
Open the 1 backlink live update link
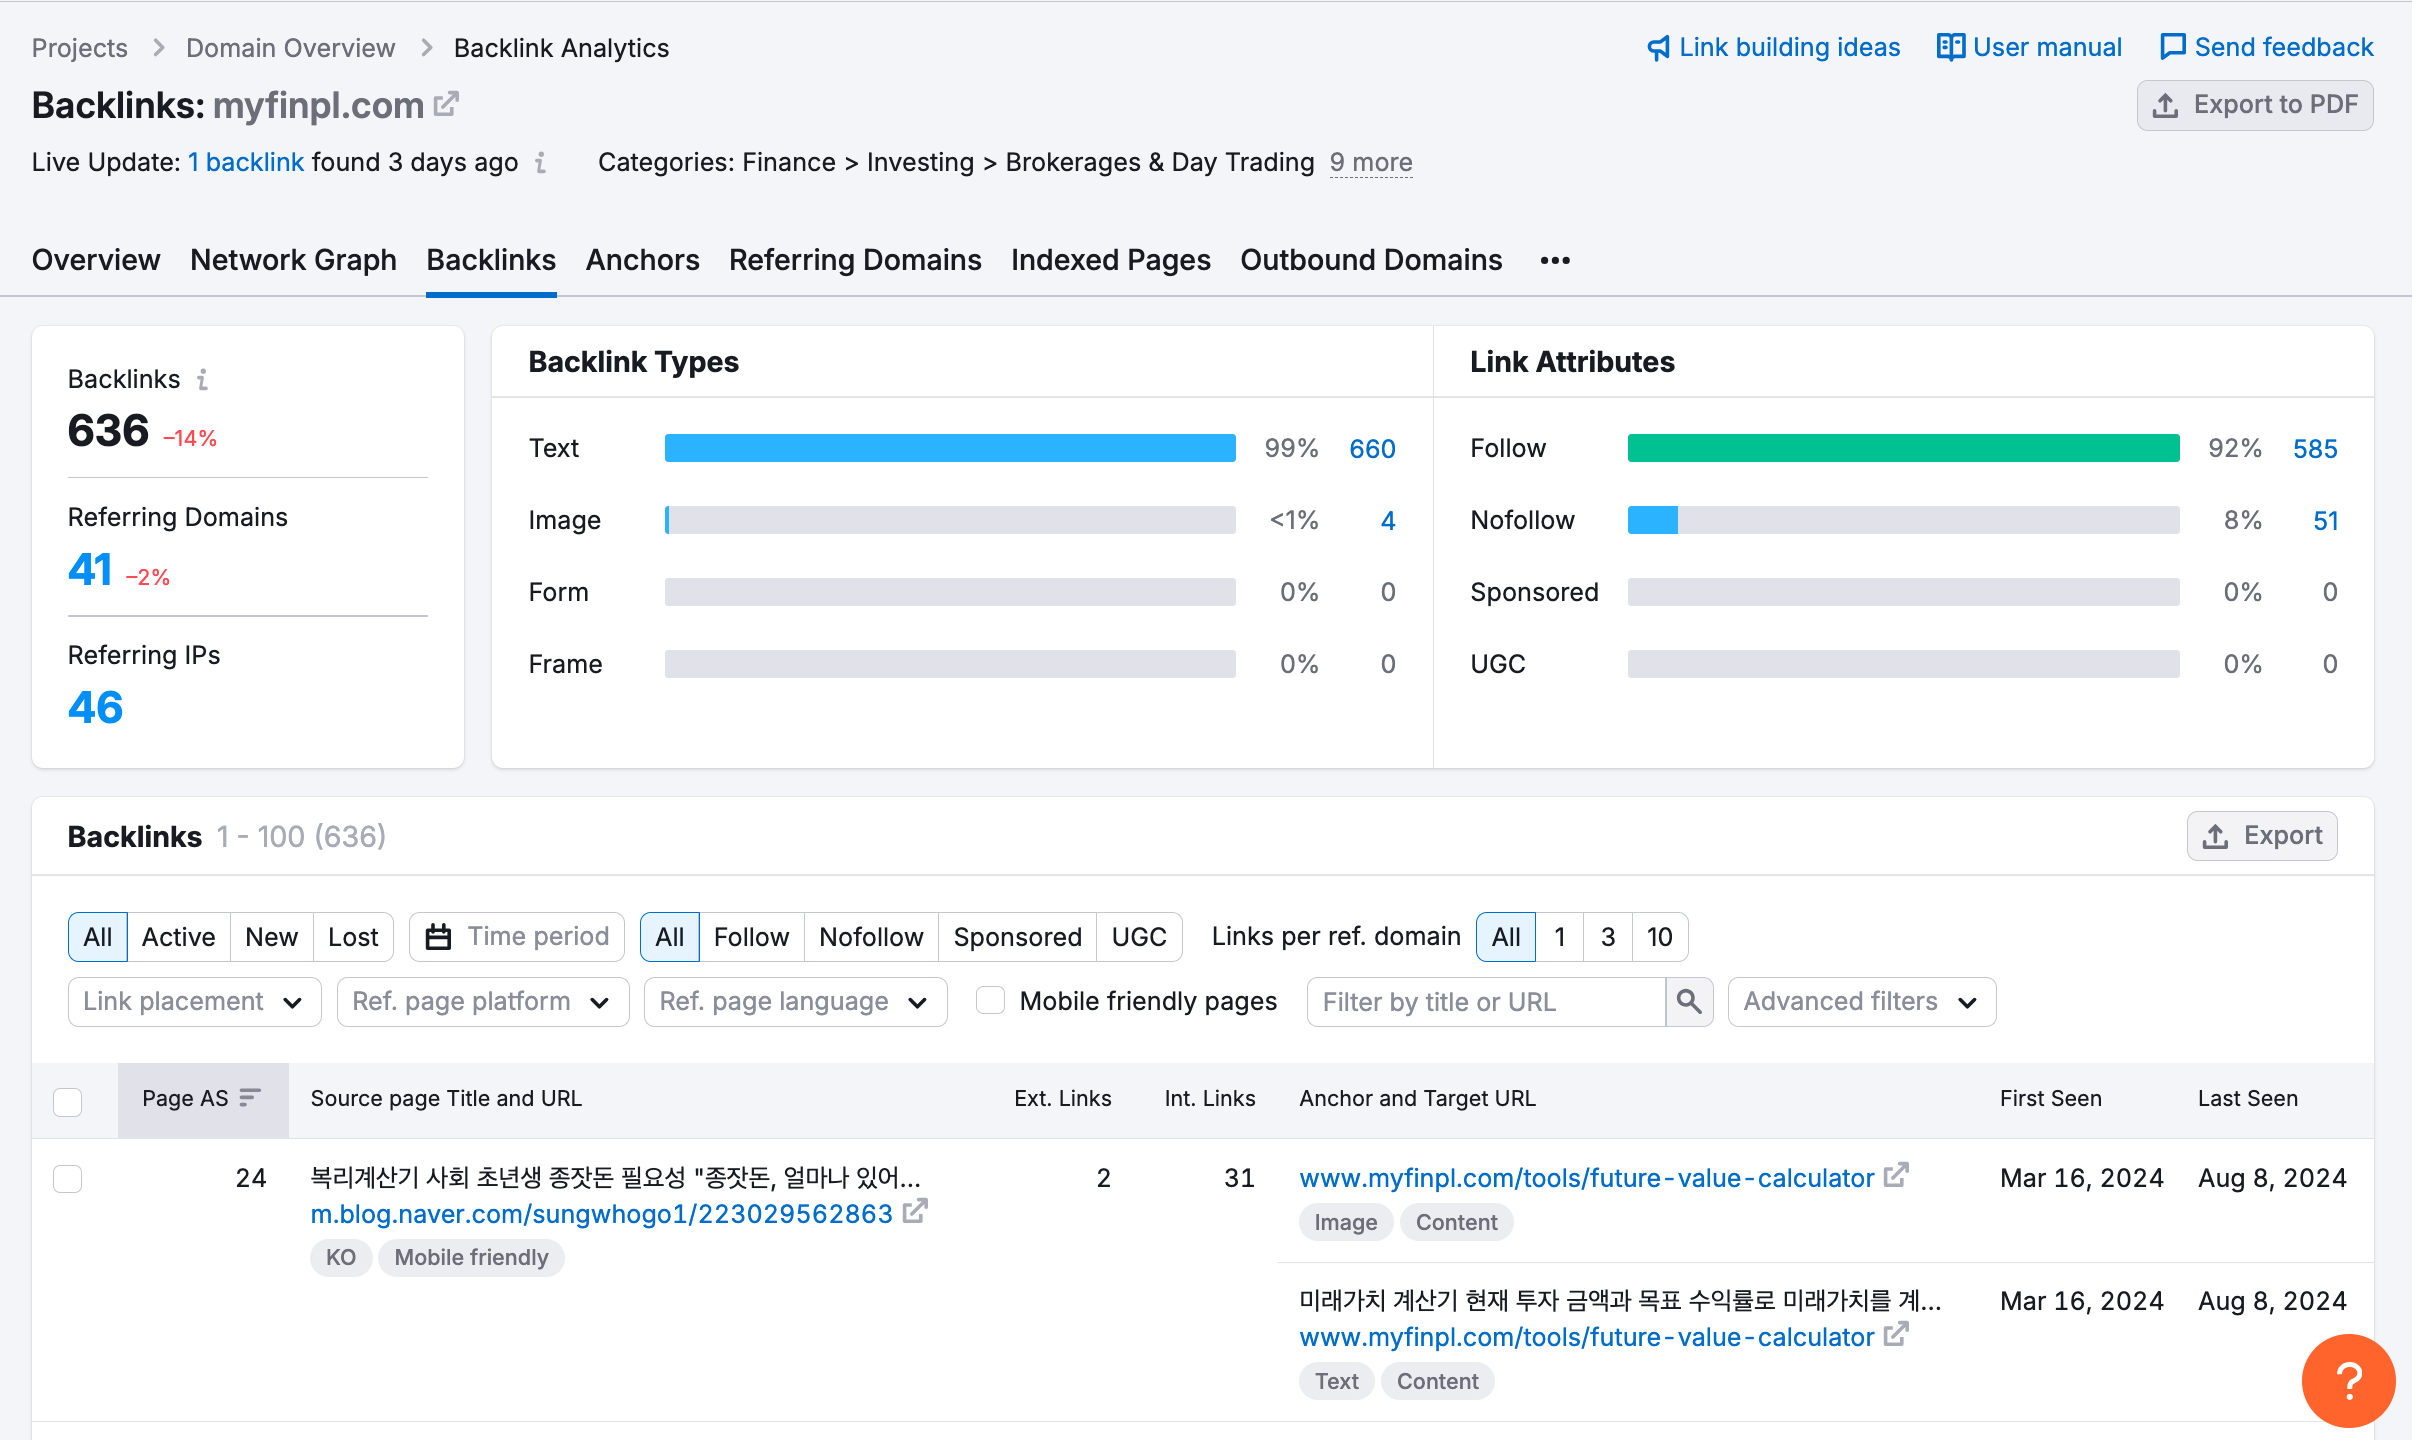(x=246, y=162)
